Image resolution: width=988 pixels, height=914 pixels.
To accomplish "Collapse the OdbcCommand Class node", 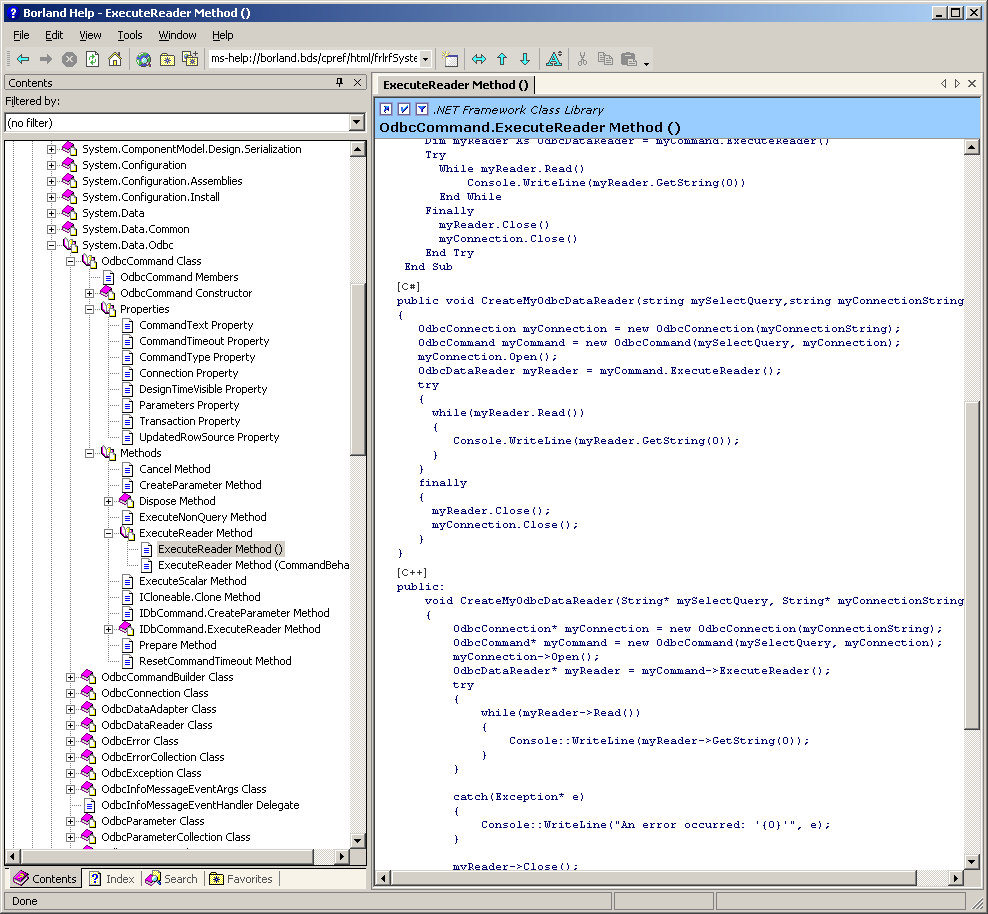I will (71, 261).
